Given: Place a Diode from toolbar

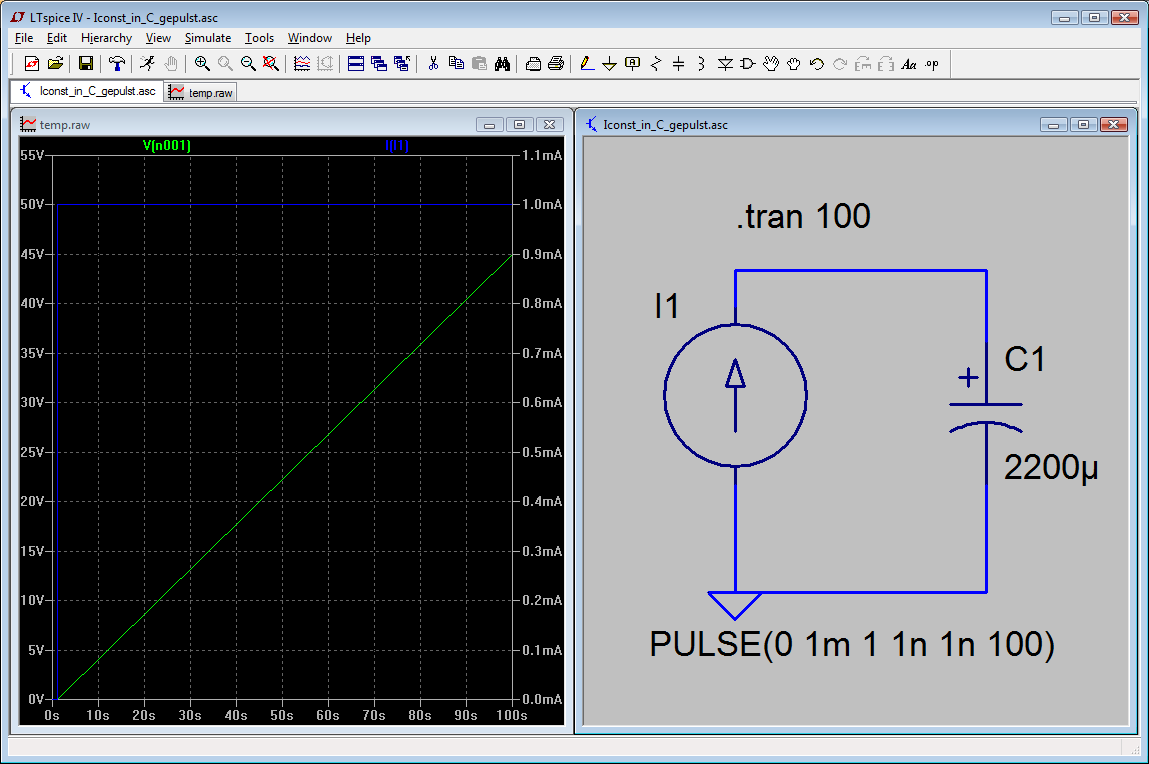Looking at the screenshot, I should pyautogui.click(x=725, y=64).
